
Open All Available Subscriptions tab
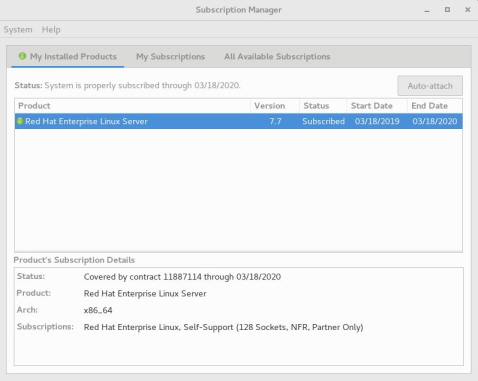(277, 56)
